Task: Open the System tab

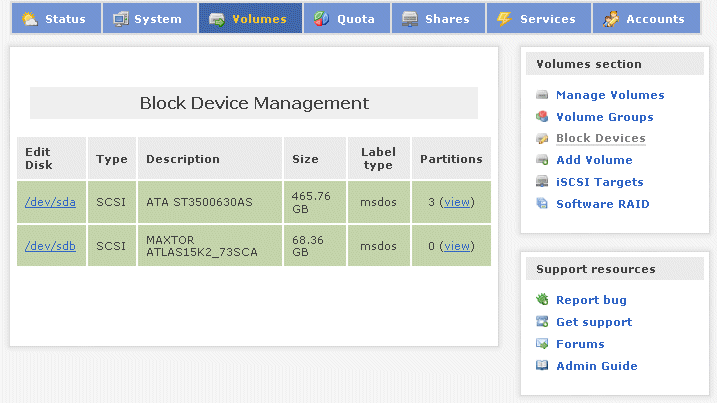Action: pyautogui.click(x=148, y=19)
